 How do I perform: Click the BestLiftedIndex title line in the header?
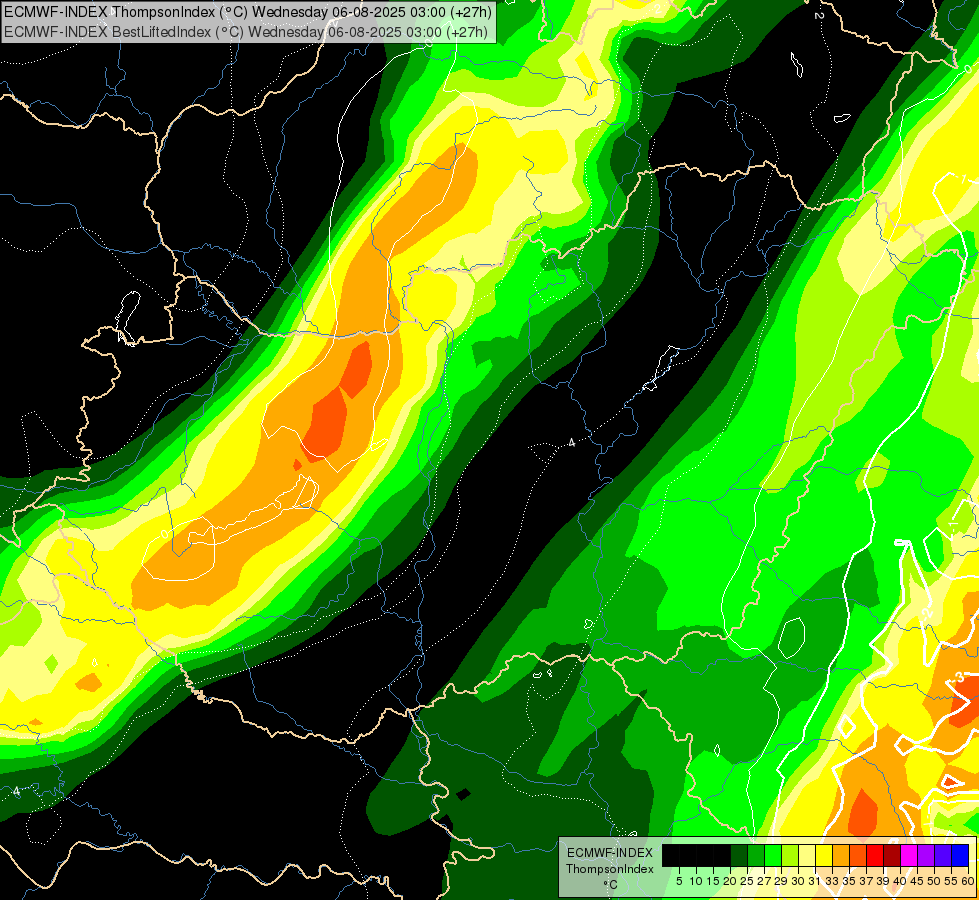click(x=245, y=32)
